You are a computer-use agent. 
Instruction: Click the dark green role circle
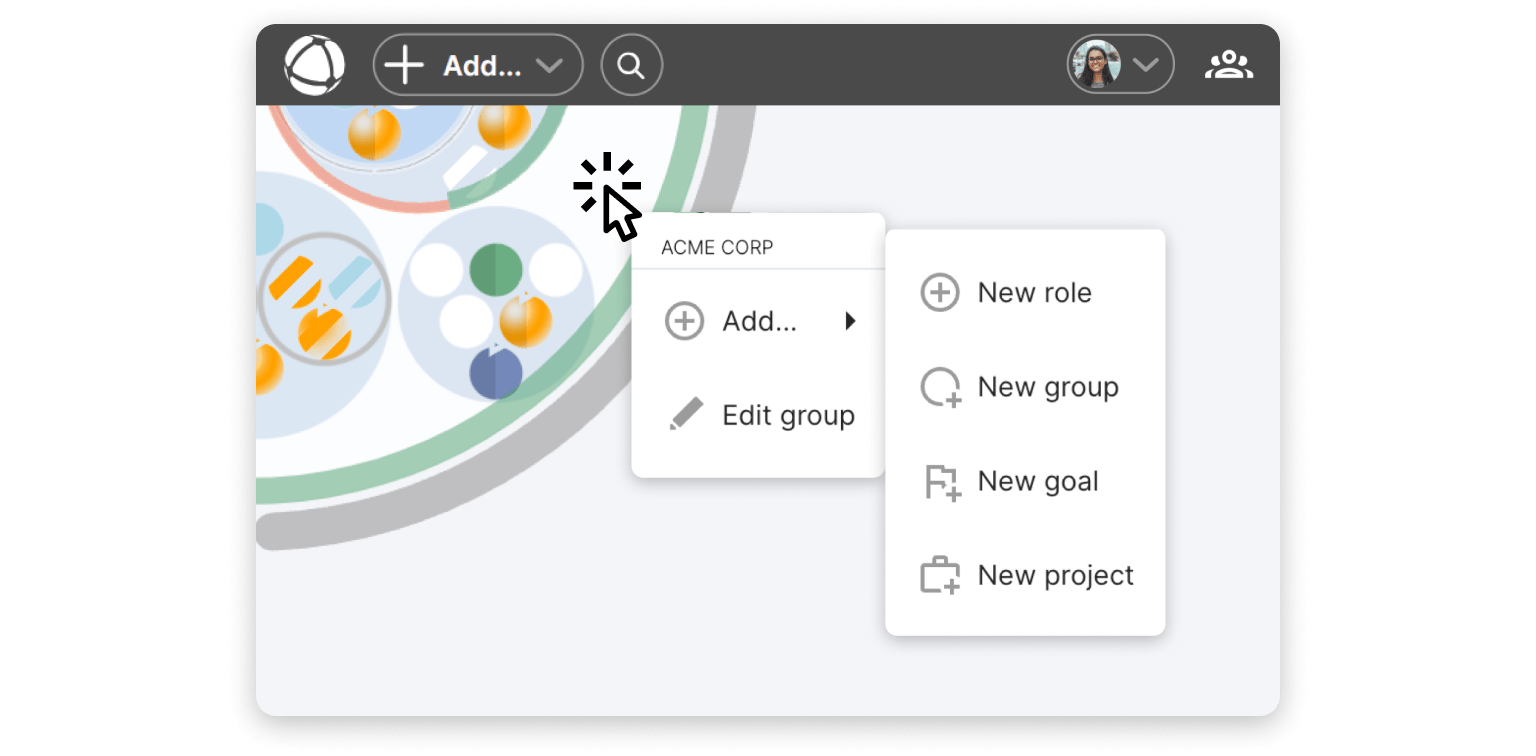(x=496, y=269)
